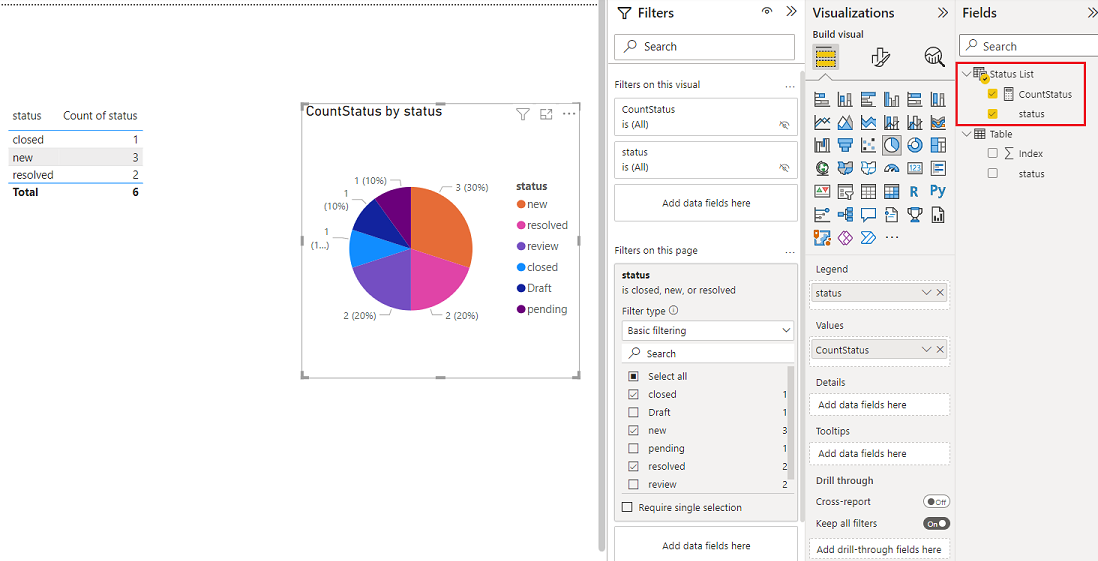1098x561 pixels.
Task: Open the Analytics pane tab
Action: (x=933, y=57)
